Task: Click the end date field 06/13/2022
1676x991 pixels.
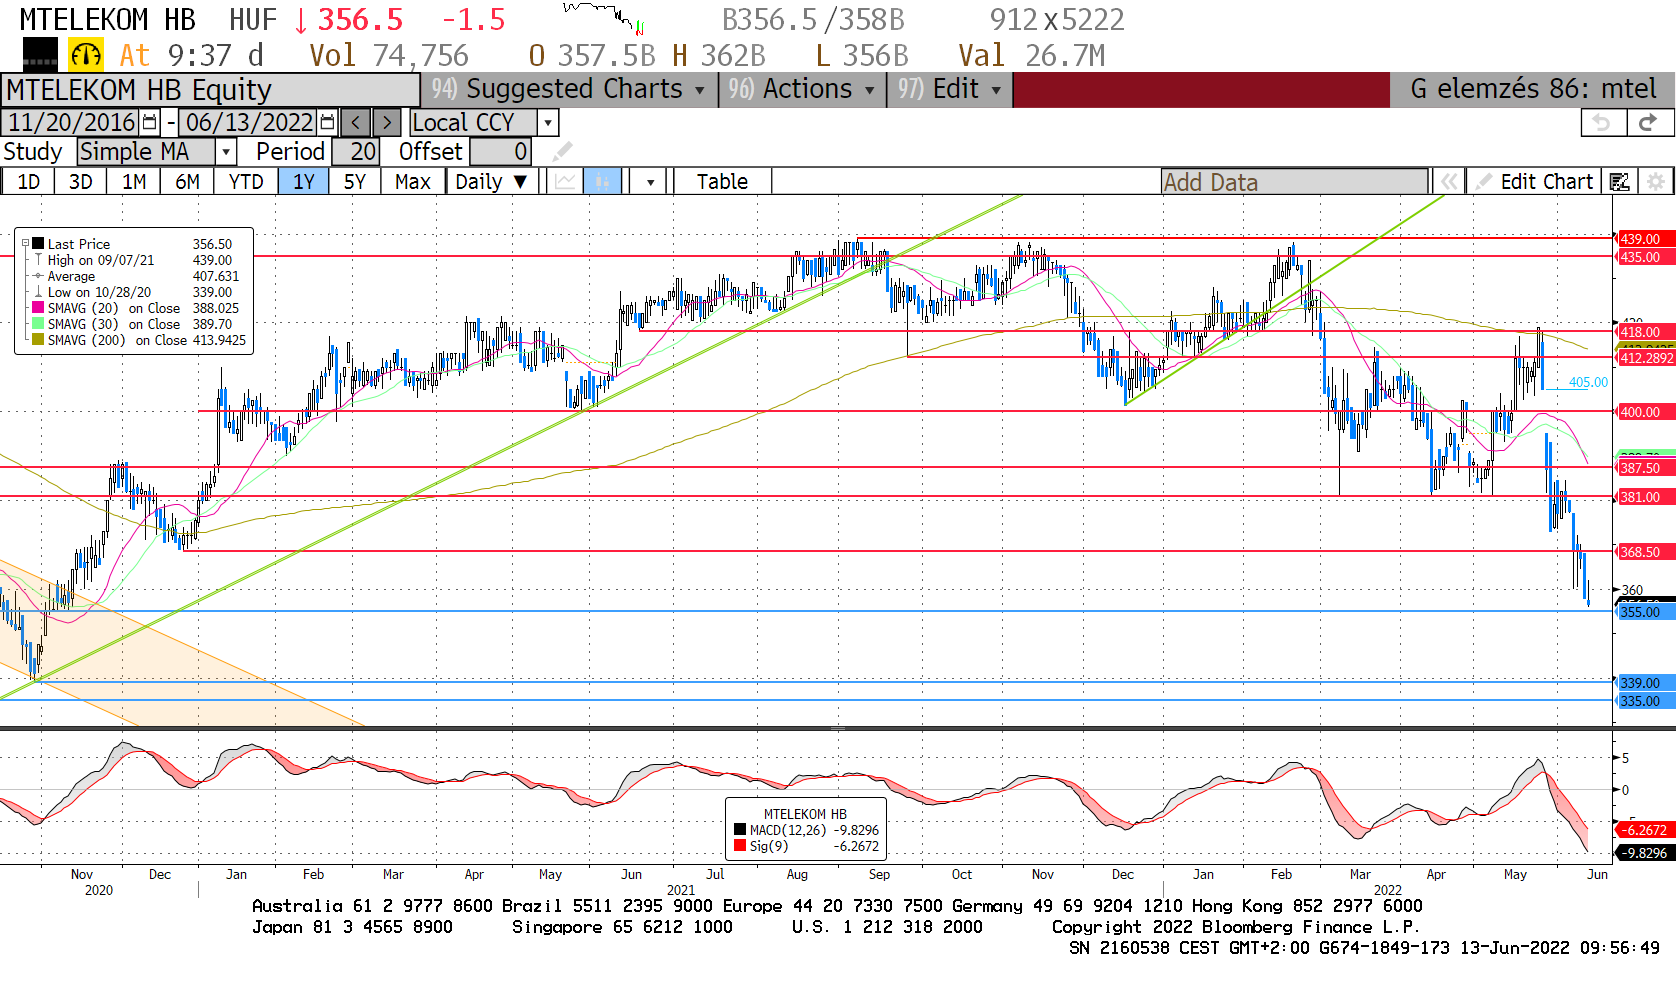Action: 250,122
